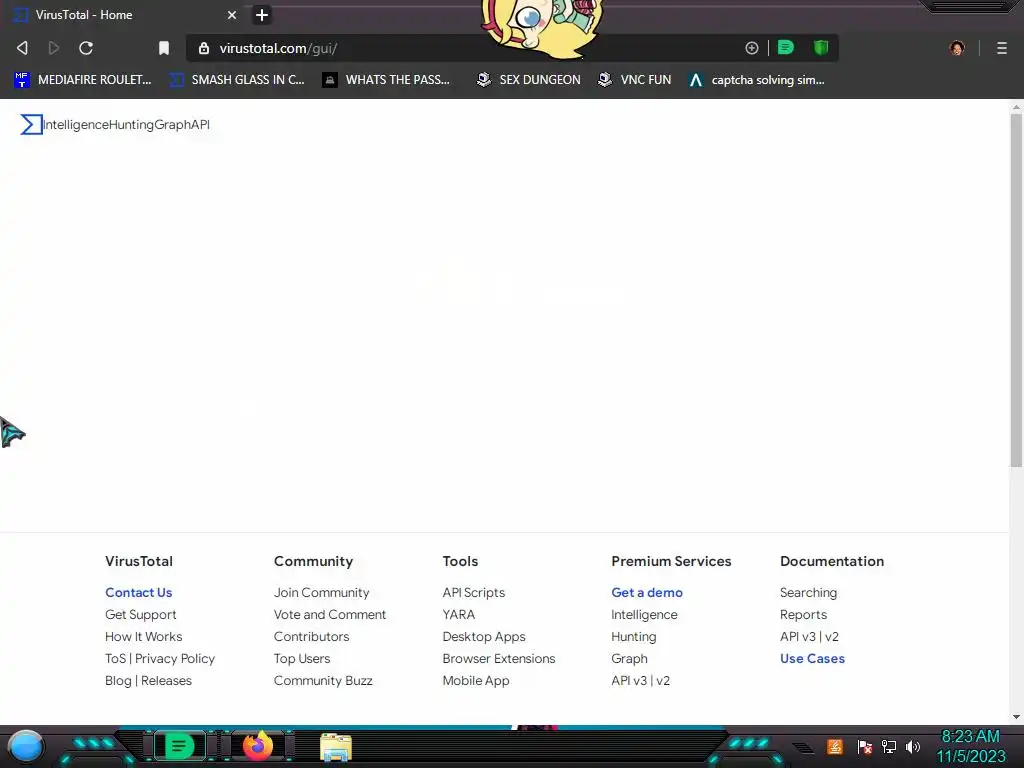Click the VirusTotal sigma logo
The image size is (1024, 768).
tap(31, 124)
